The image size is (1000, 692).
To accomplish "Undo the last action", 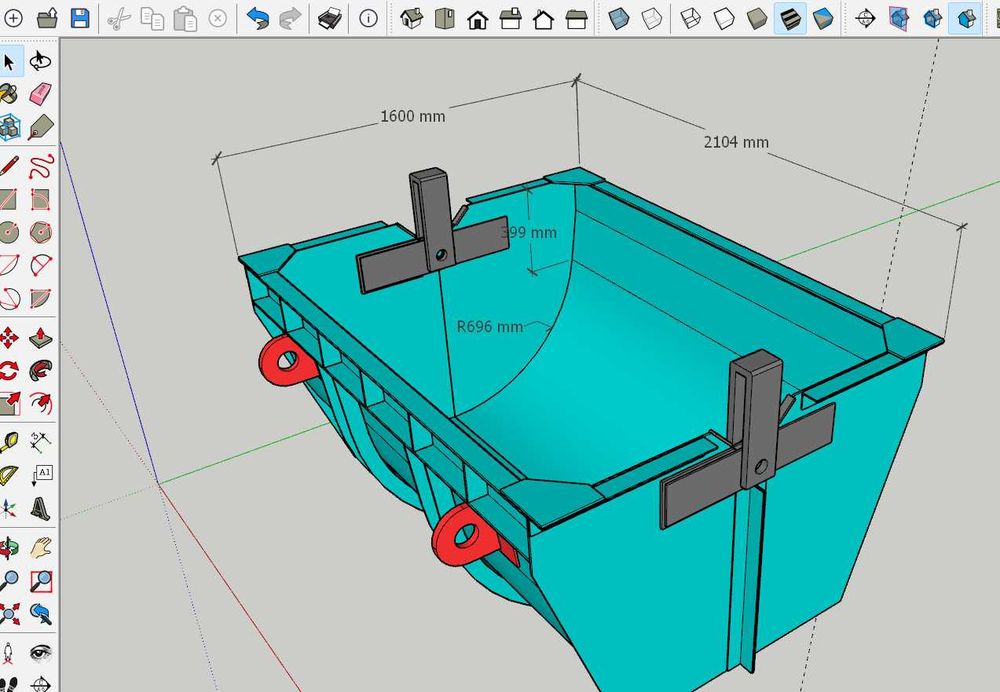I will click(257, 18).
